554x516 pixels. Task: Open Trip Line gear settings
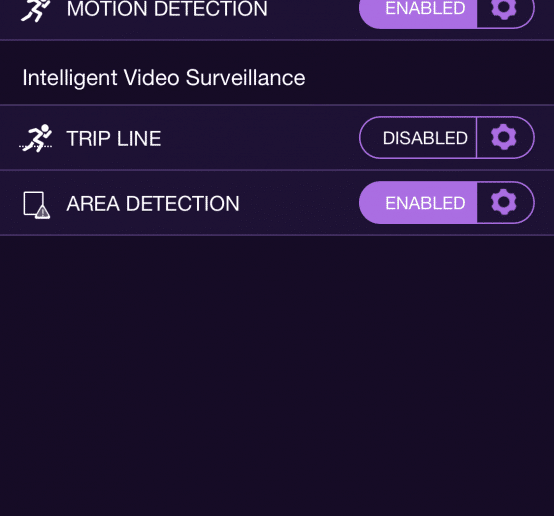(504, 137)
